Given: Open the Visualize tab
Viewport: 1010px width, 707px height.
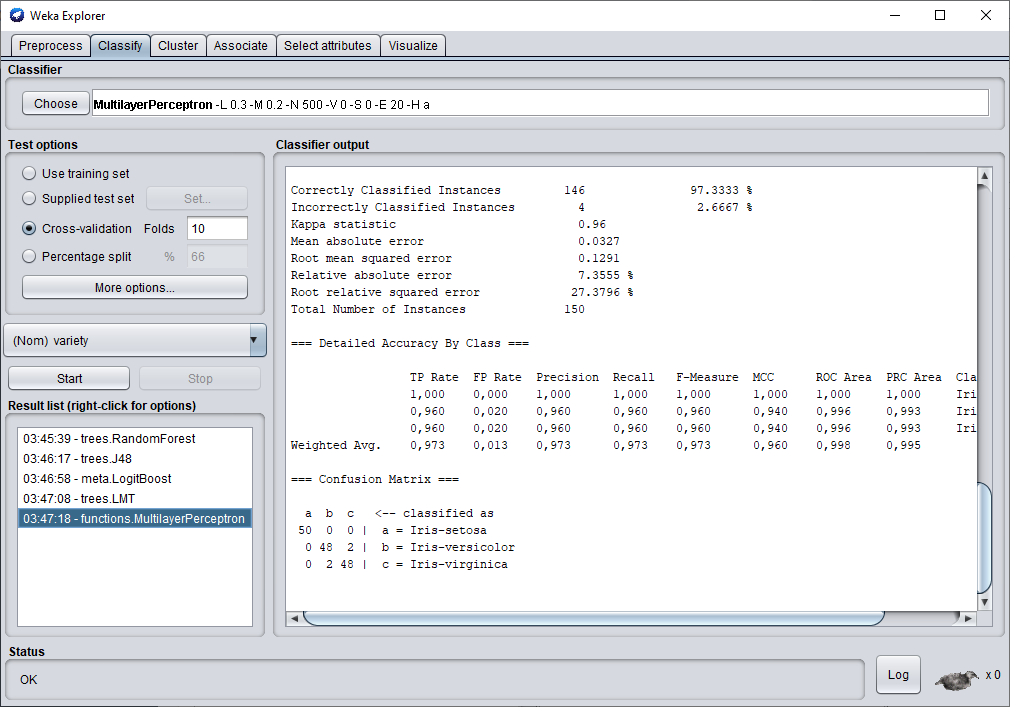Looking at the screenshot, I should [413, 46].
